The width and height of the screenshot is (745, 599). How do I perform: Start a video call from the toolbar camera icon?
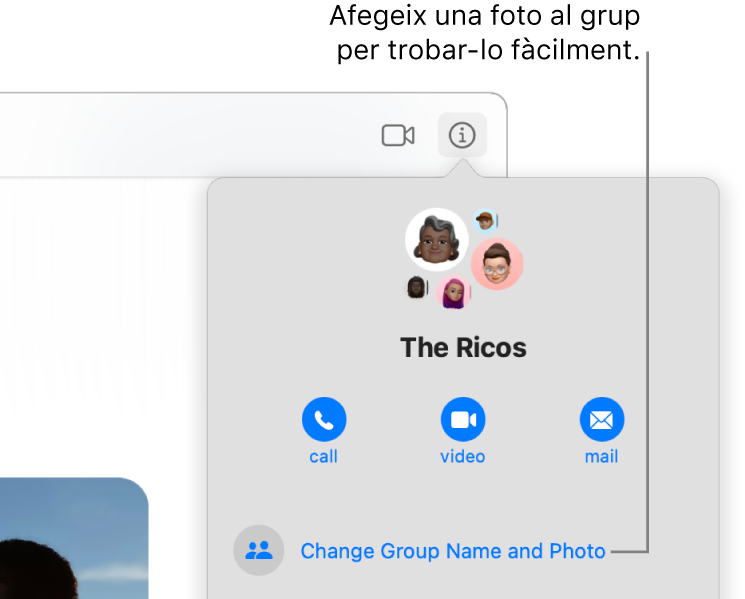[x=398, y=135]
